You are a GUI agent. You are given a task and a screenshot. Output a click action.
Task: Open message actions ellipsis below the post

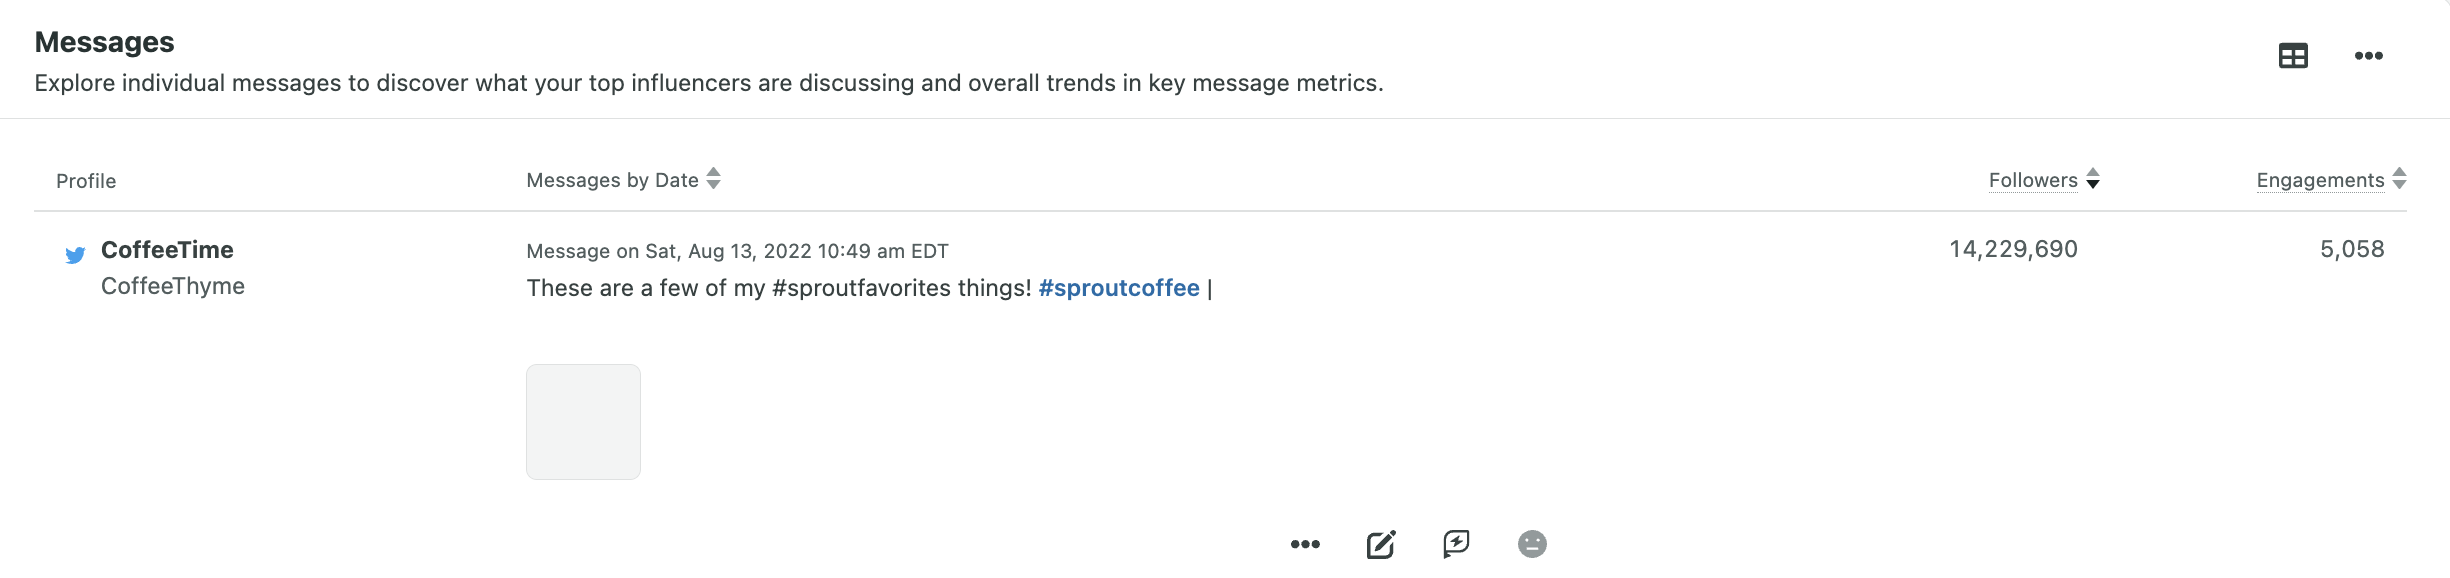point(1305,544)
